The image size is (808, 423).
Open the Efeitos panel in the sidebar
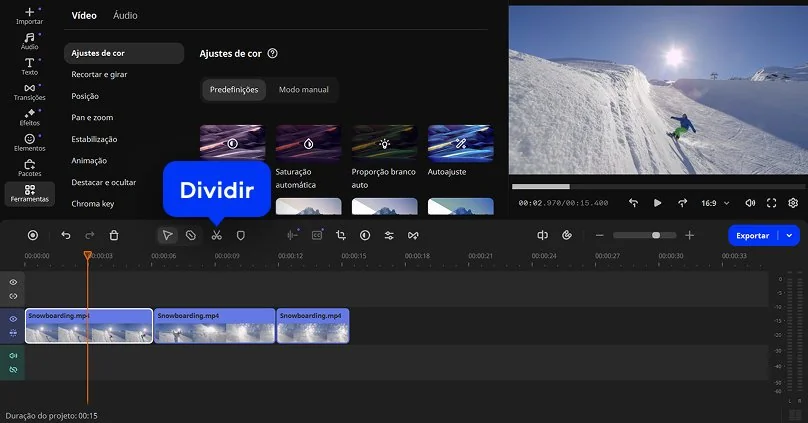30,117
